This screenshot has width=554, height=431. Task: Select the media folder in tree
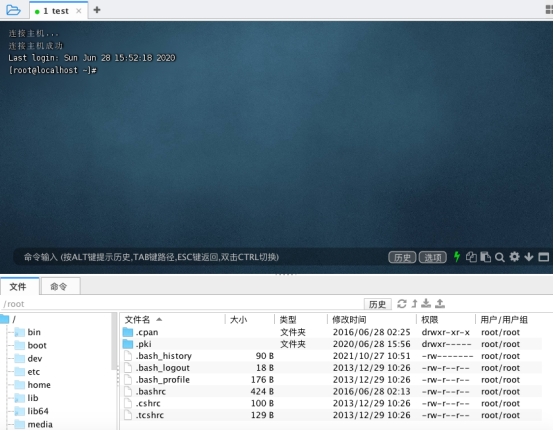coord(34,424)
